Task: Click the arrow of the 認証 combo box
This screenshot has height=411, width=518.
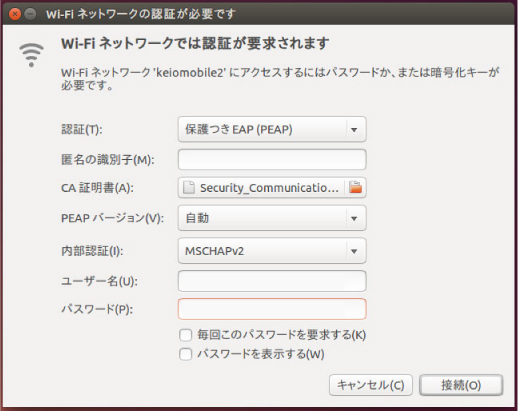Action: coord(354,129)
